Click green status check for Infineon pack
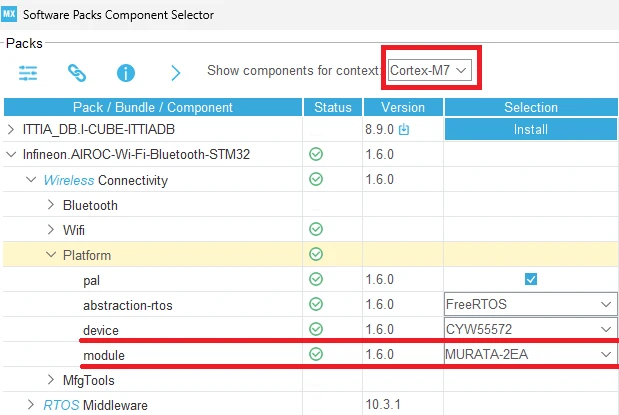Screen dimensions: 619x415 pos(316,155)
